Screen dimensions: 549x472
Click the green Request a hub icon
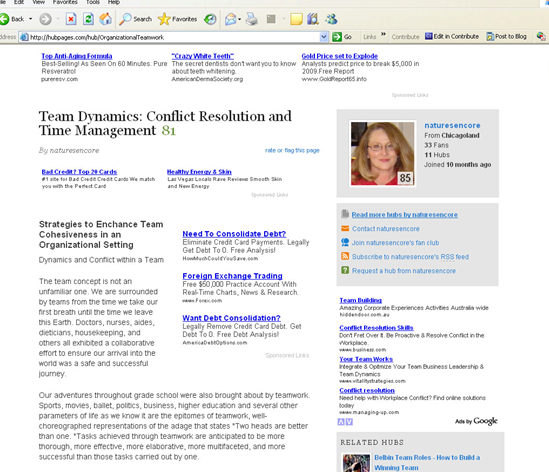(345, 270)
